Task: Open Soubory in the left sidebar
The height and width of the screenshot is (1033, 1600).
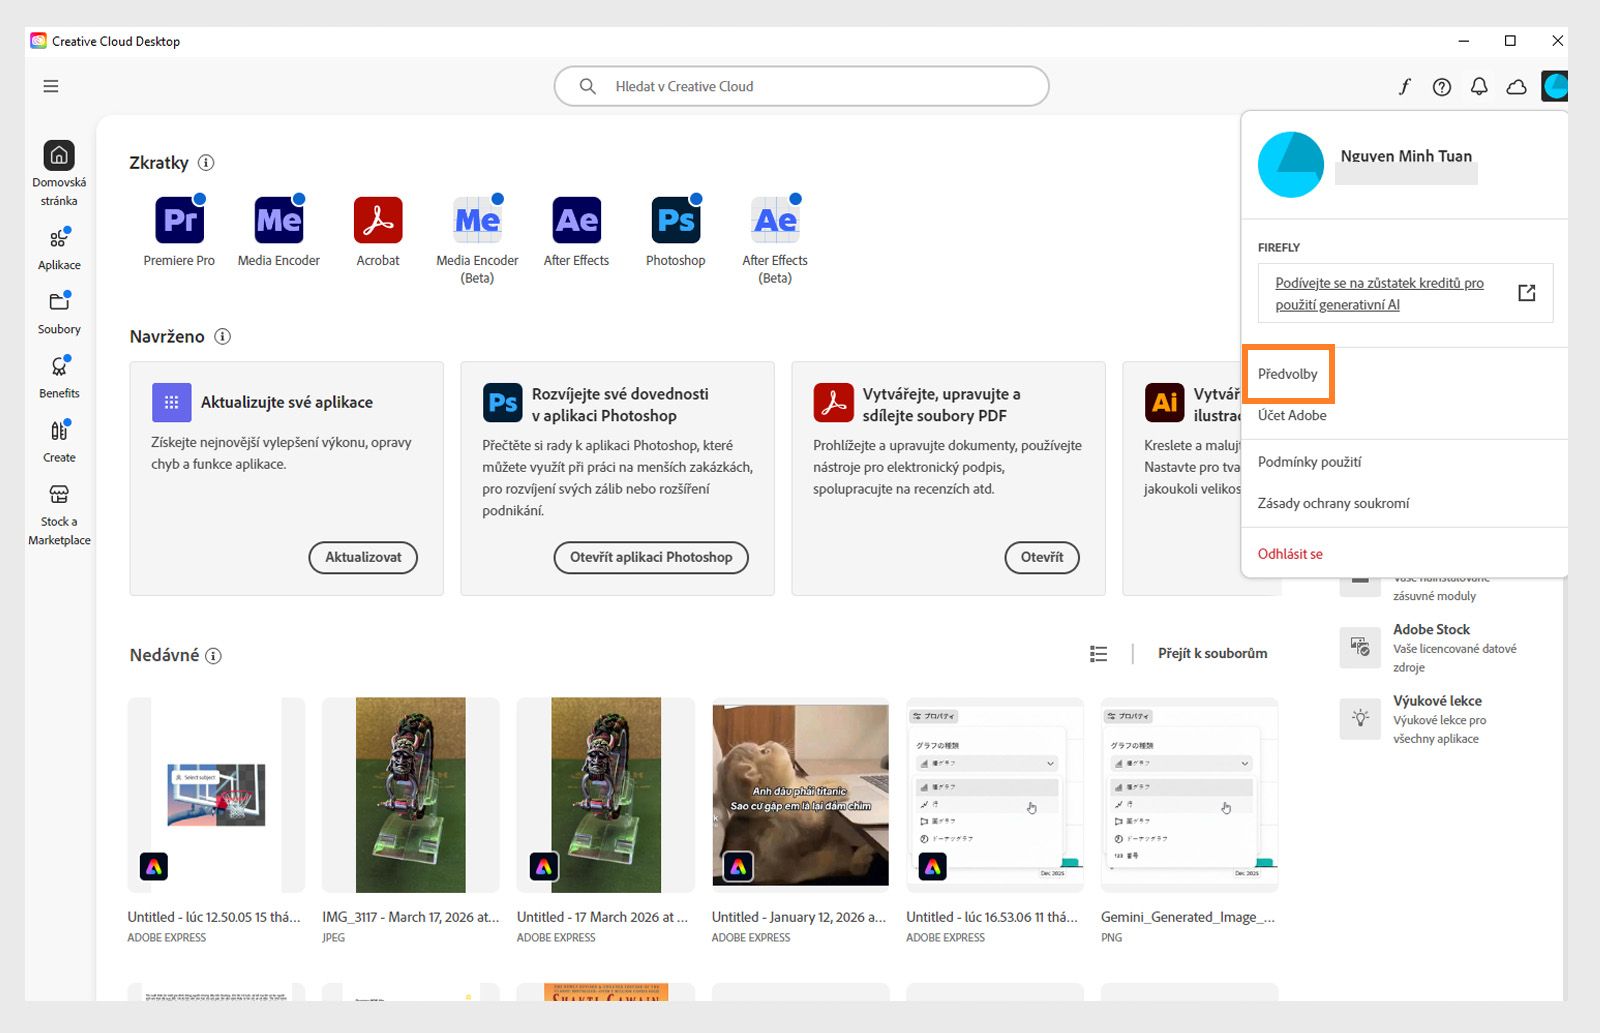Action: [x=59, y=311]
